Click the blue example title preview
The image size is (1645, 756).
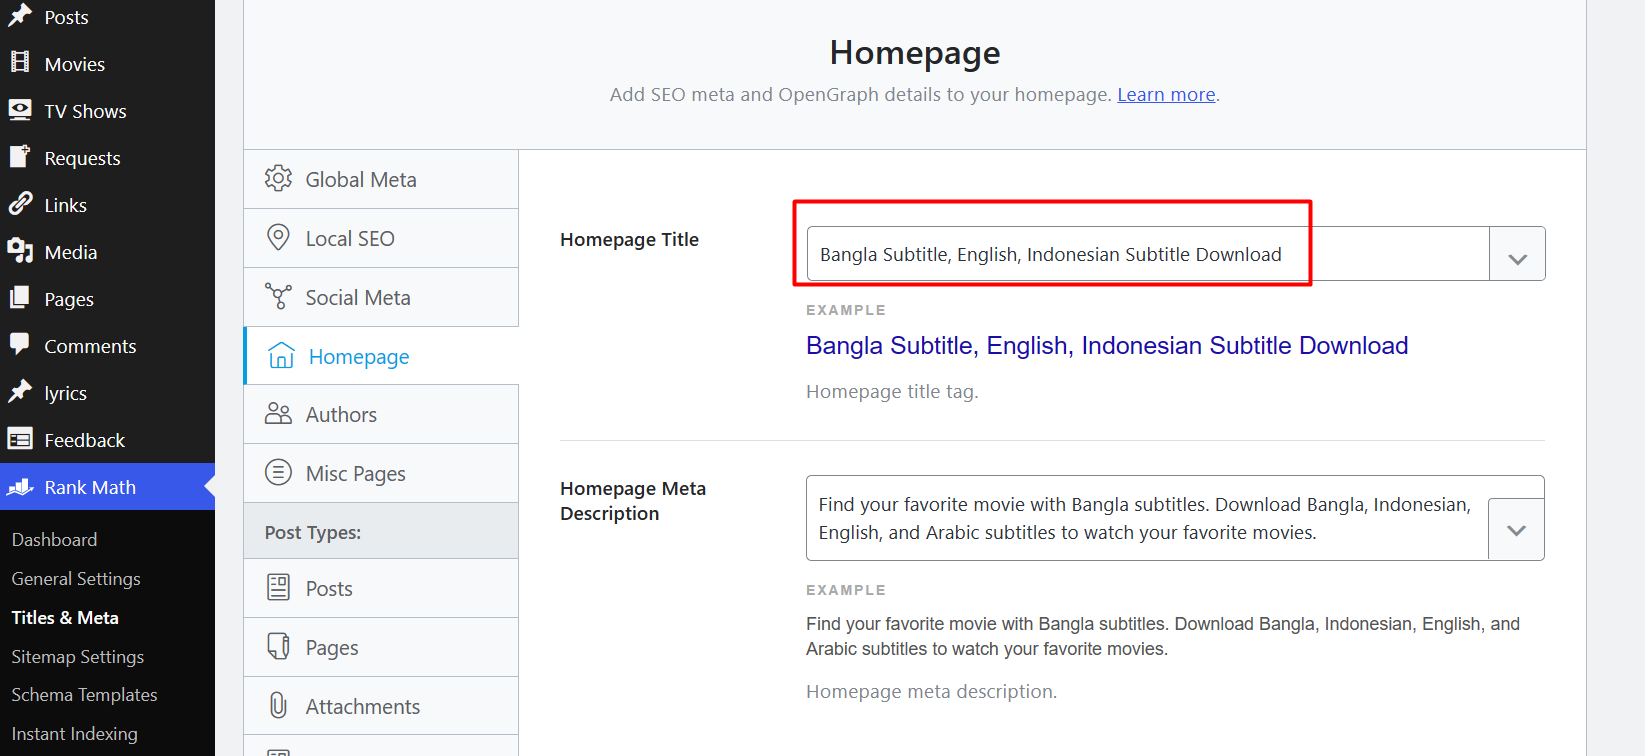point(1107,345)
